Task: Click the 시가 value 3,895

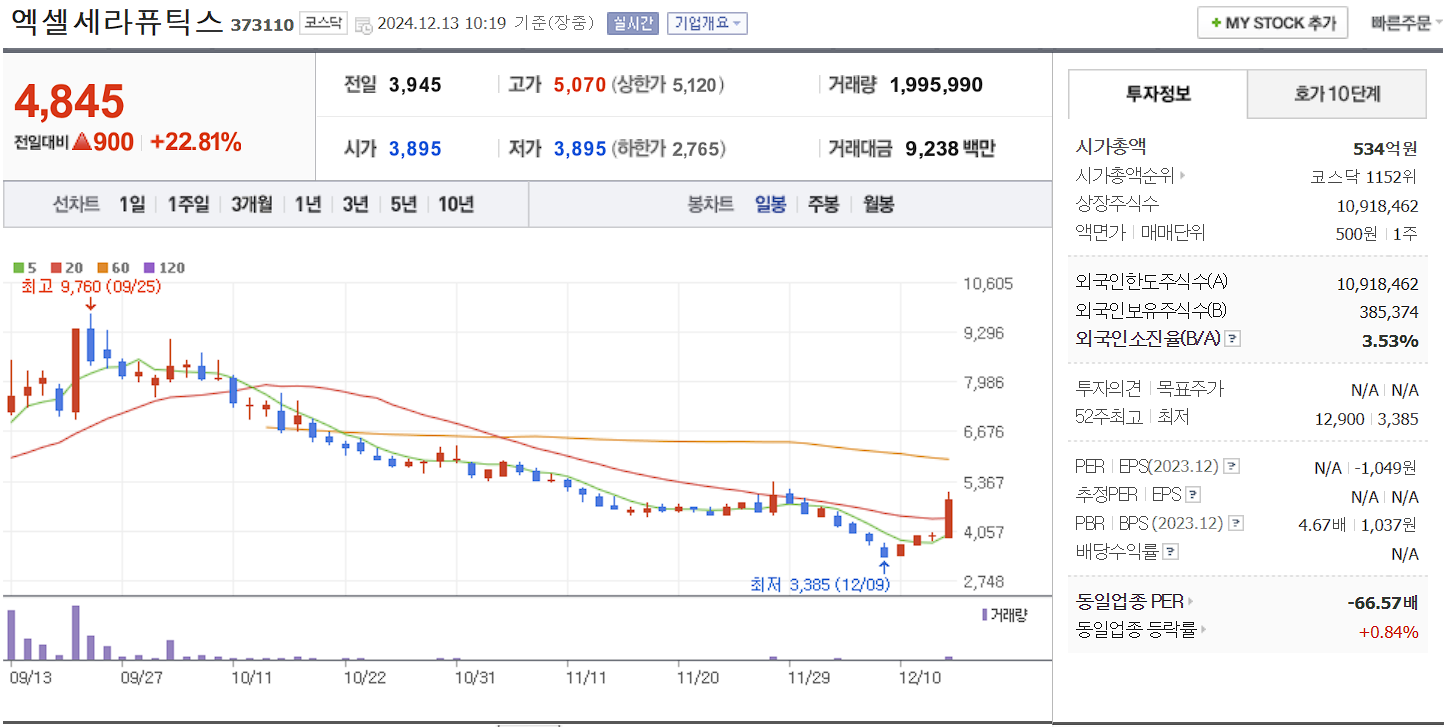Action: click(x=415, y=149)
